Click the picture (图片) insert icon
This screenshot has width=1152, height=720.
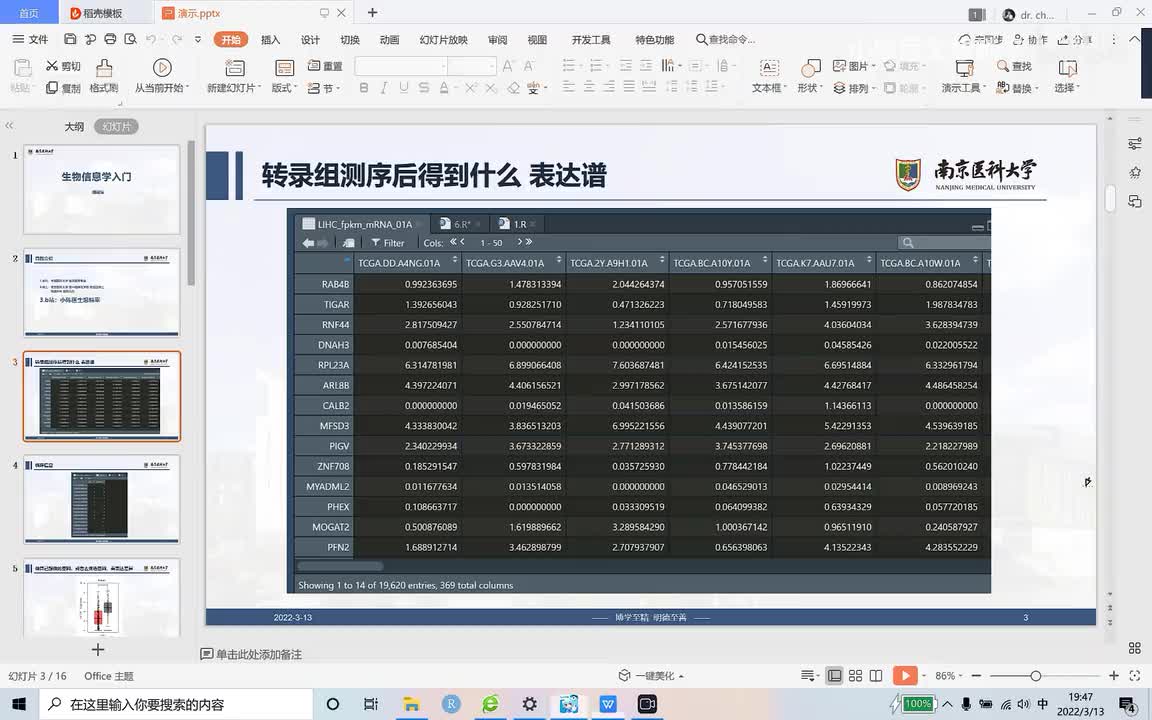839,66
